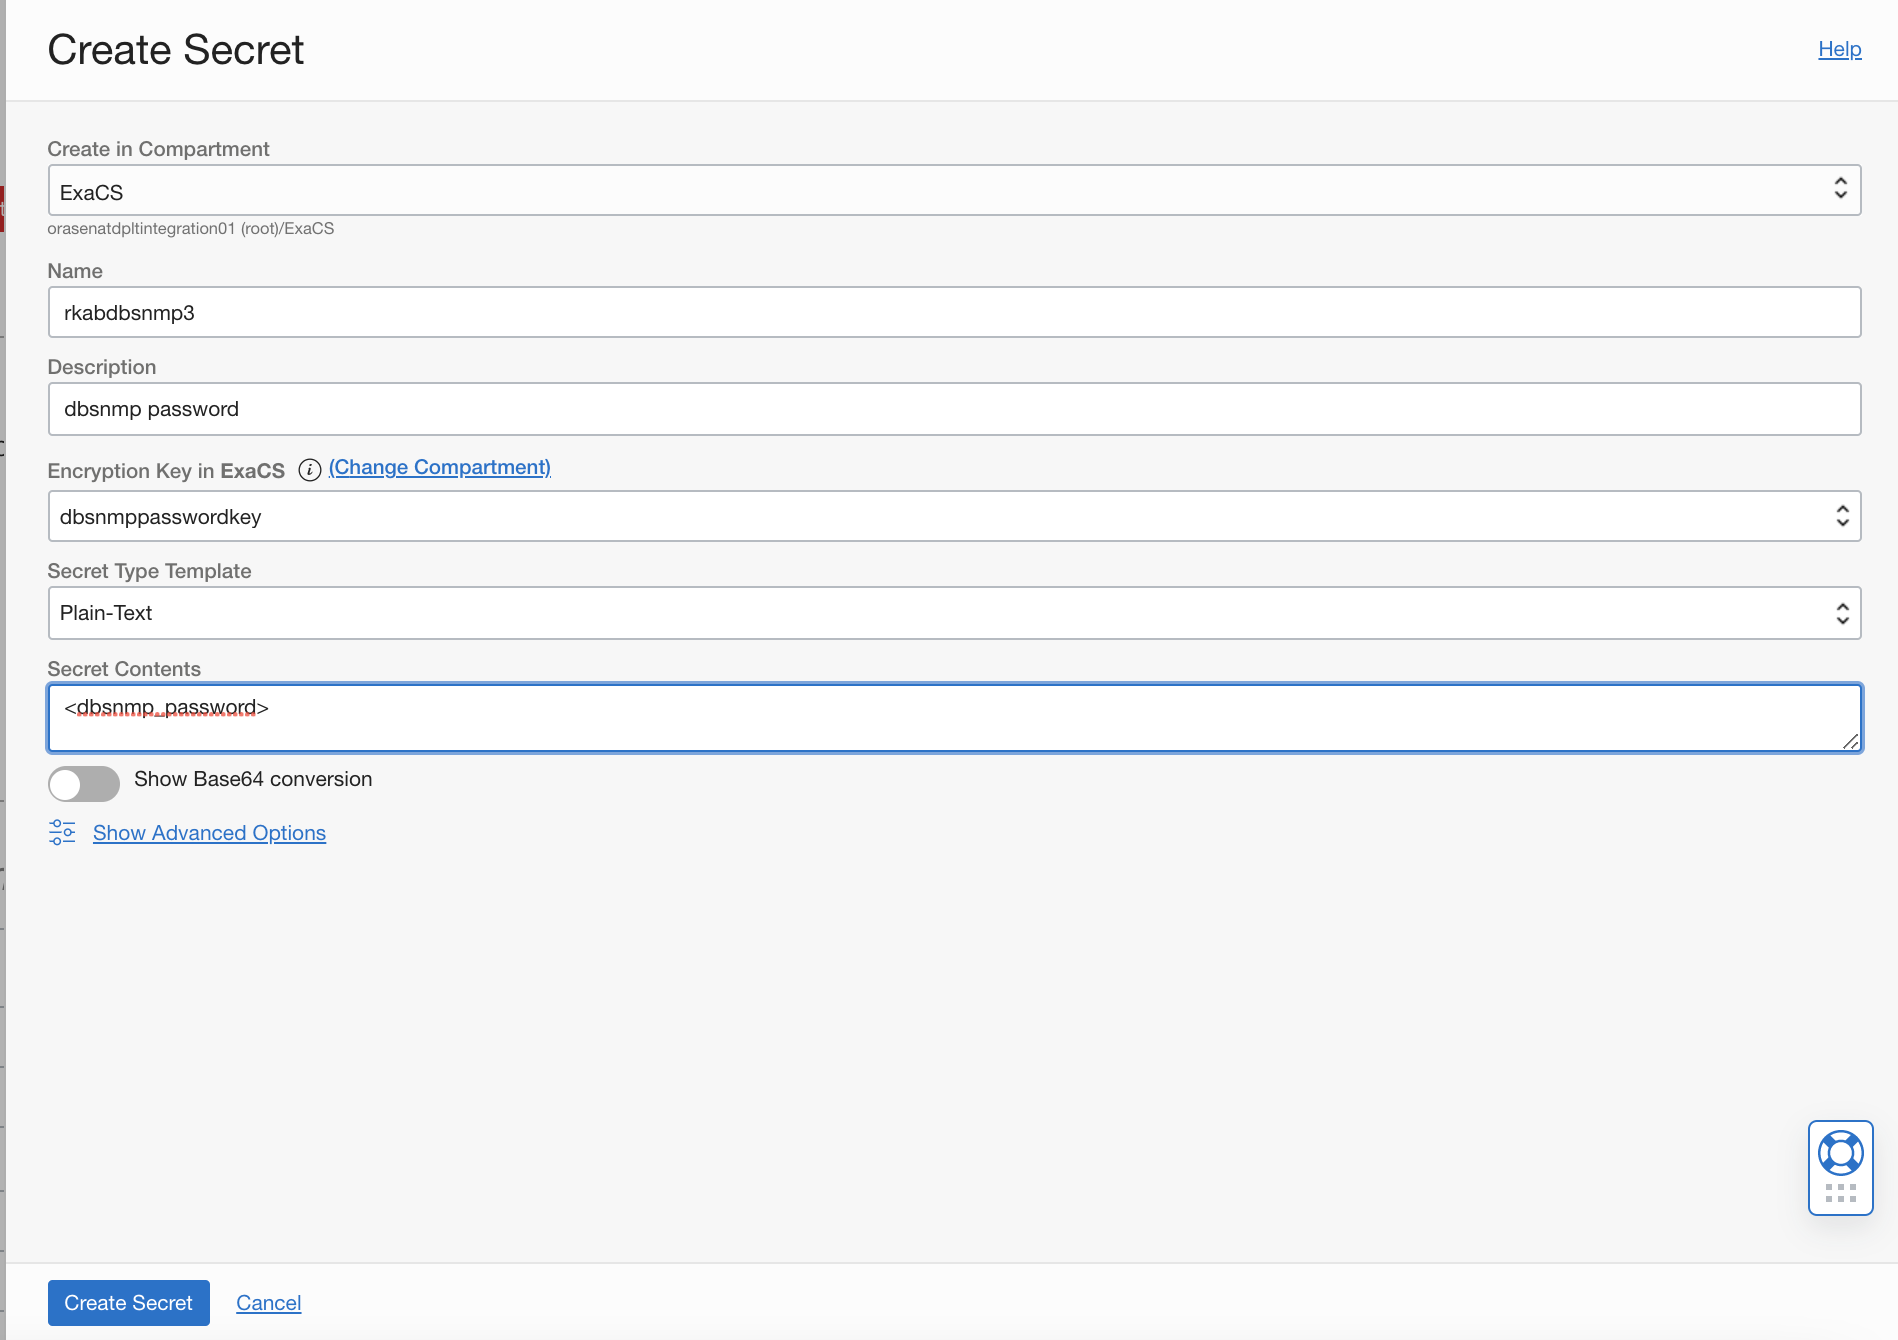This screenshot has height=1340, width=1898.
Task: Click the Encryption Key dropdown arrows icon
Action: click(1842, 516)
